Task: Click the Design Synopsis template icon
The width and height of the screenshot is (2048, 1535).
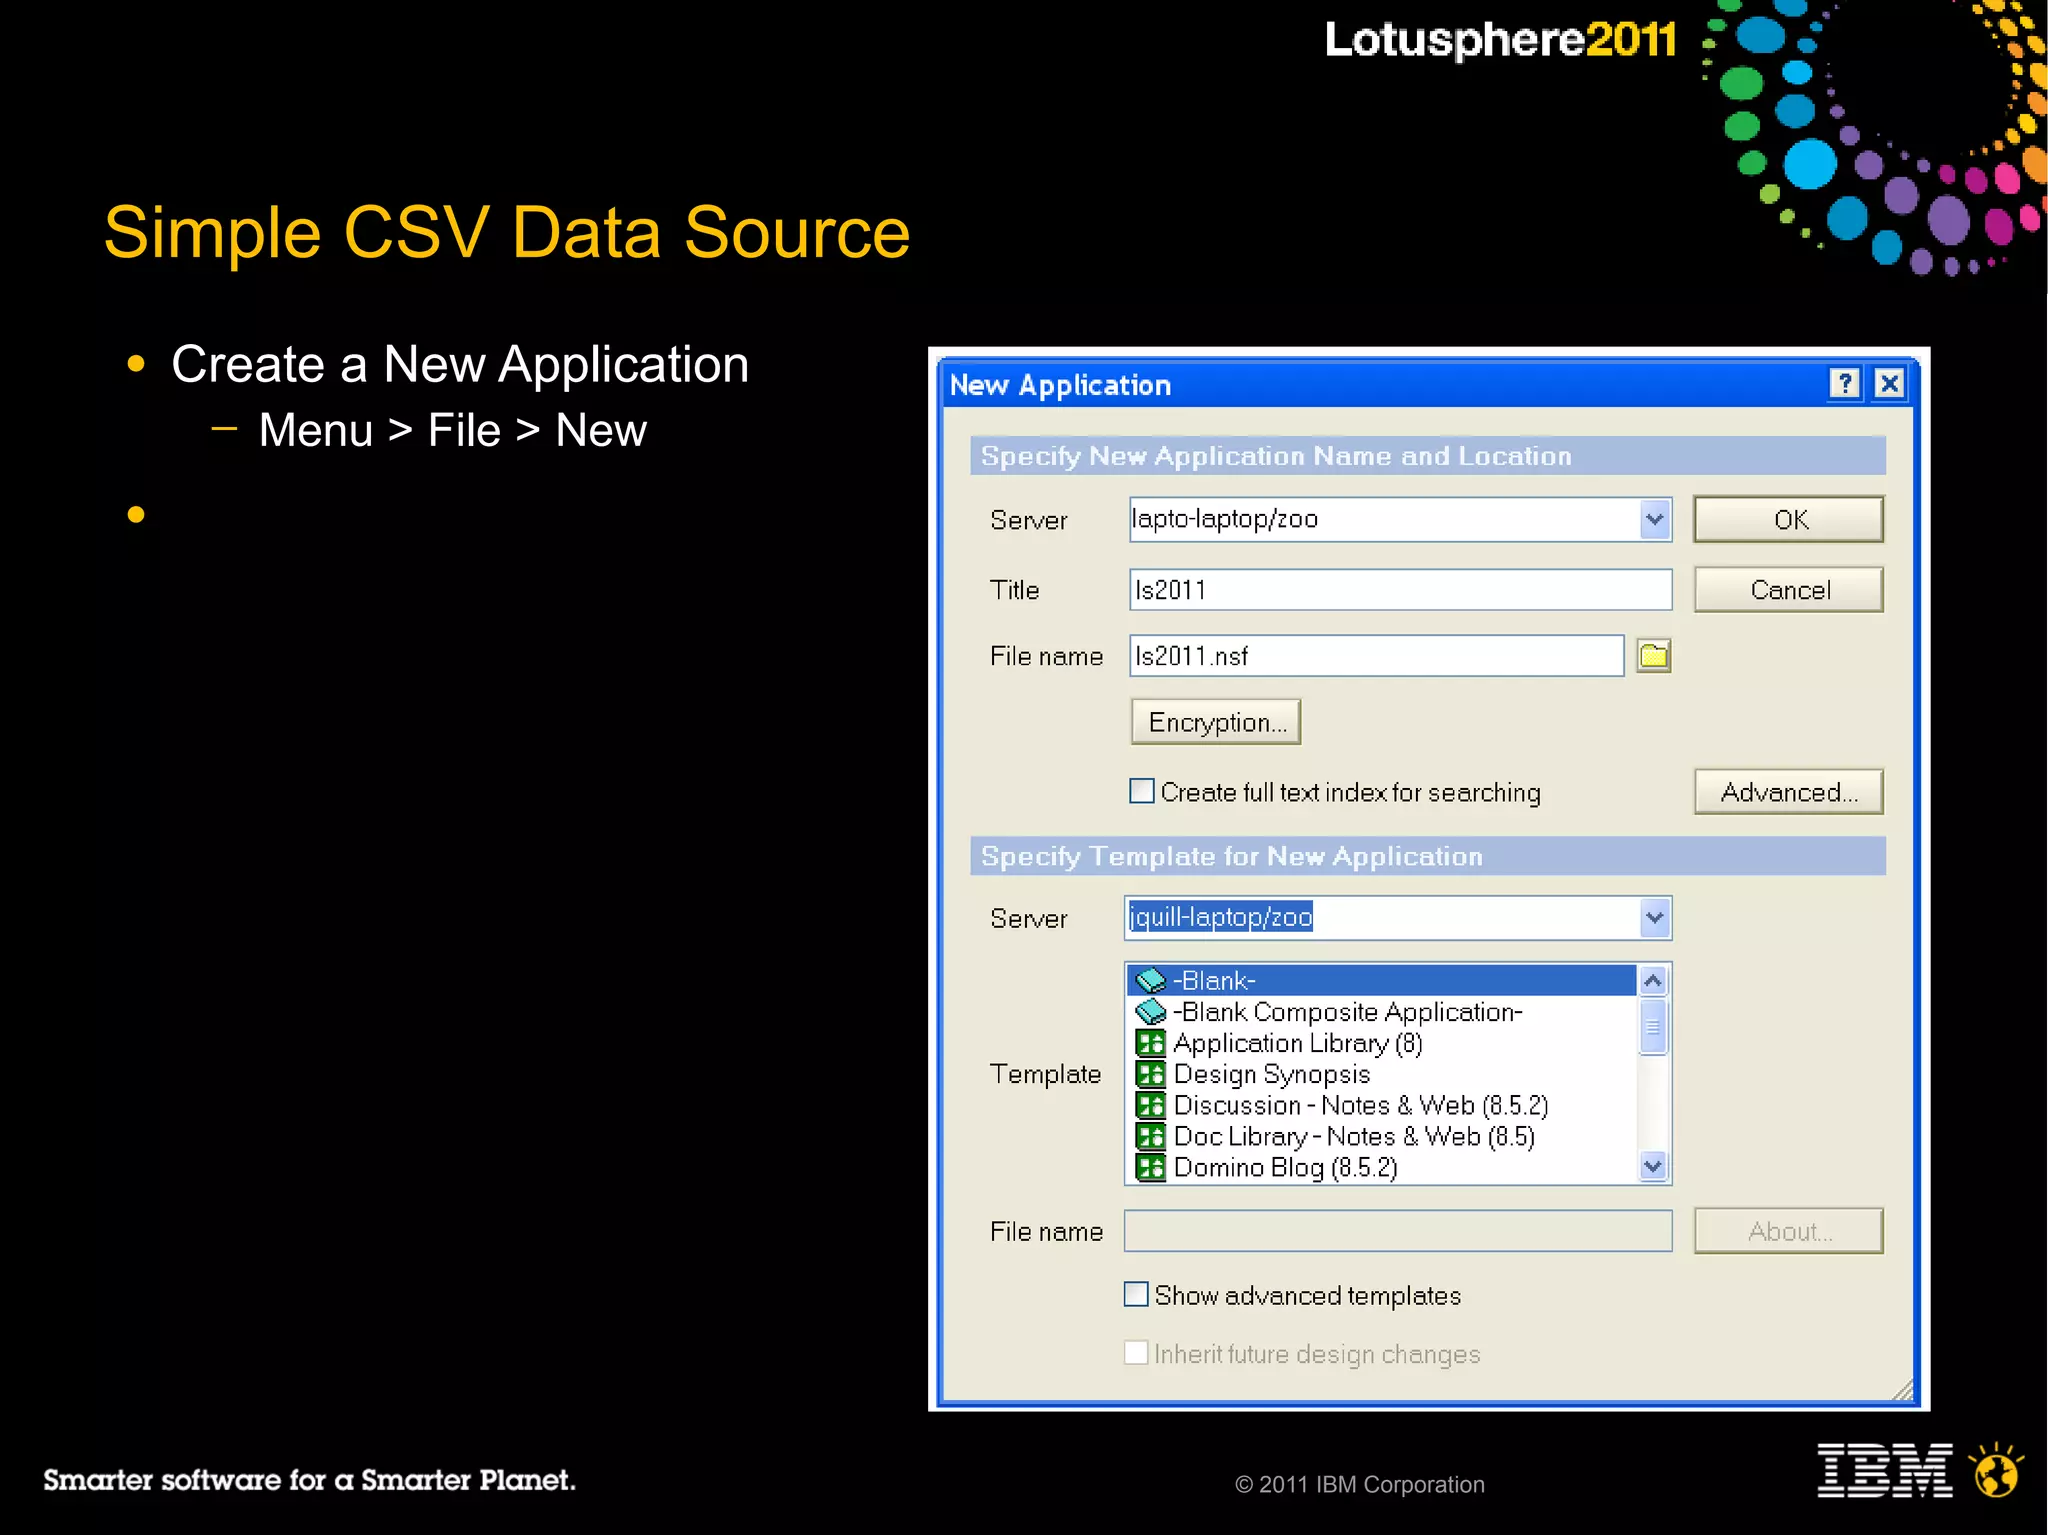Action: (1151, 1074)
